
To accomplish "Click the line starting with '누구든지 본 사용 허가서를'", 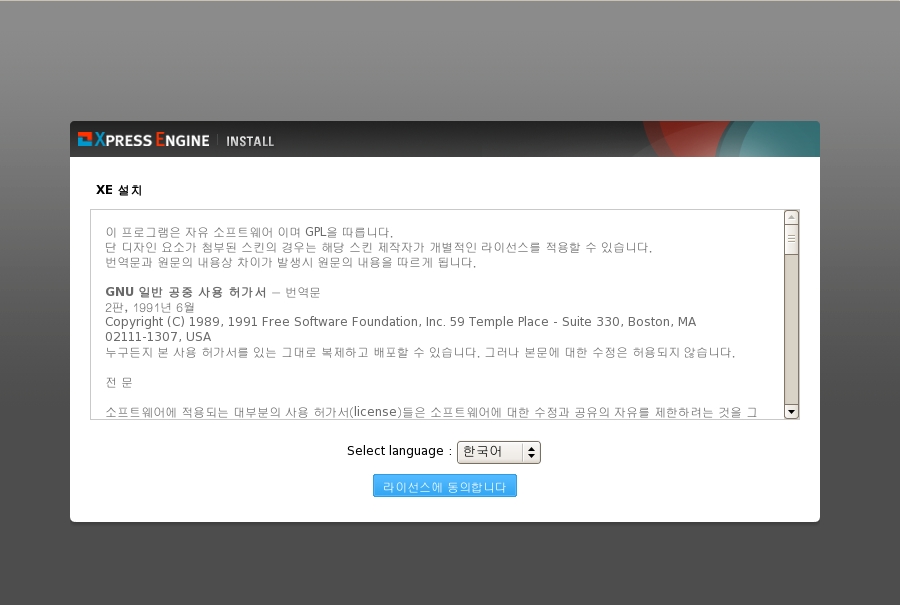I will (x=420, y=352).
